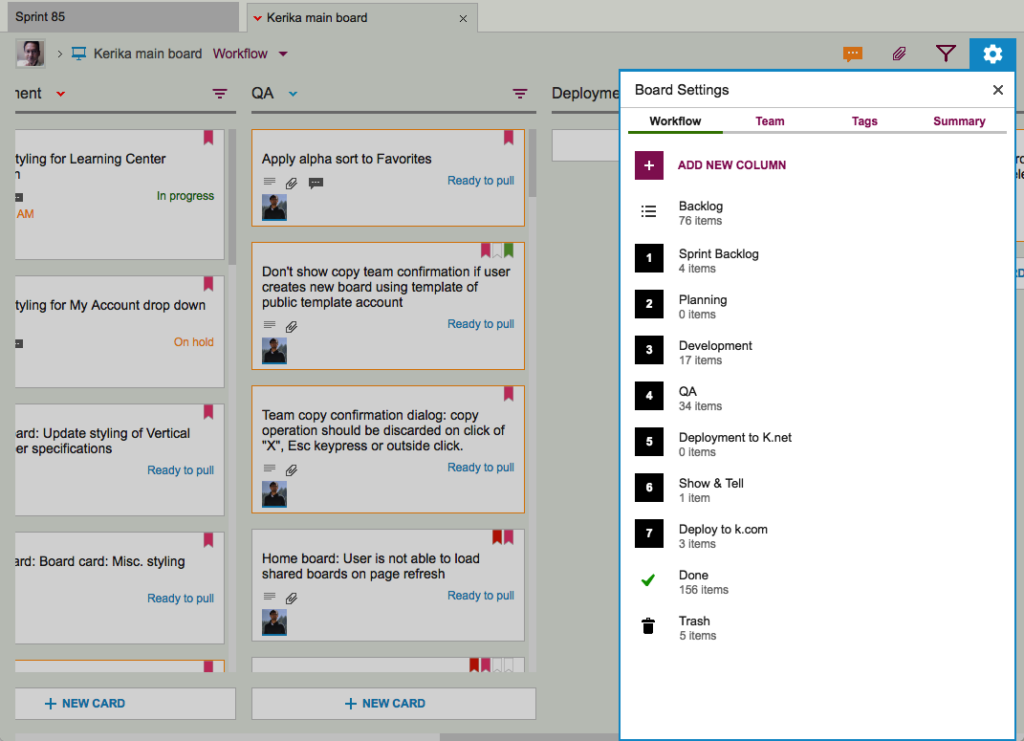Viewport: 1024px width, 741px height.
Task: Click NEW CARD button under QA column
Action: tap(393, 703)
